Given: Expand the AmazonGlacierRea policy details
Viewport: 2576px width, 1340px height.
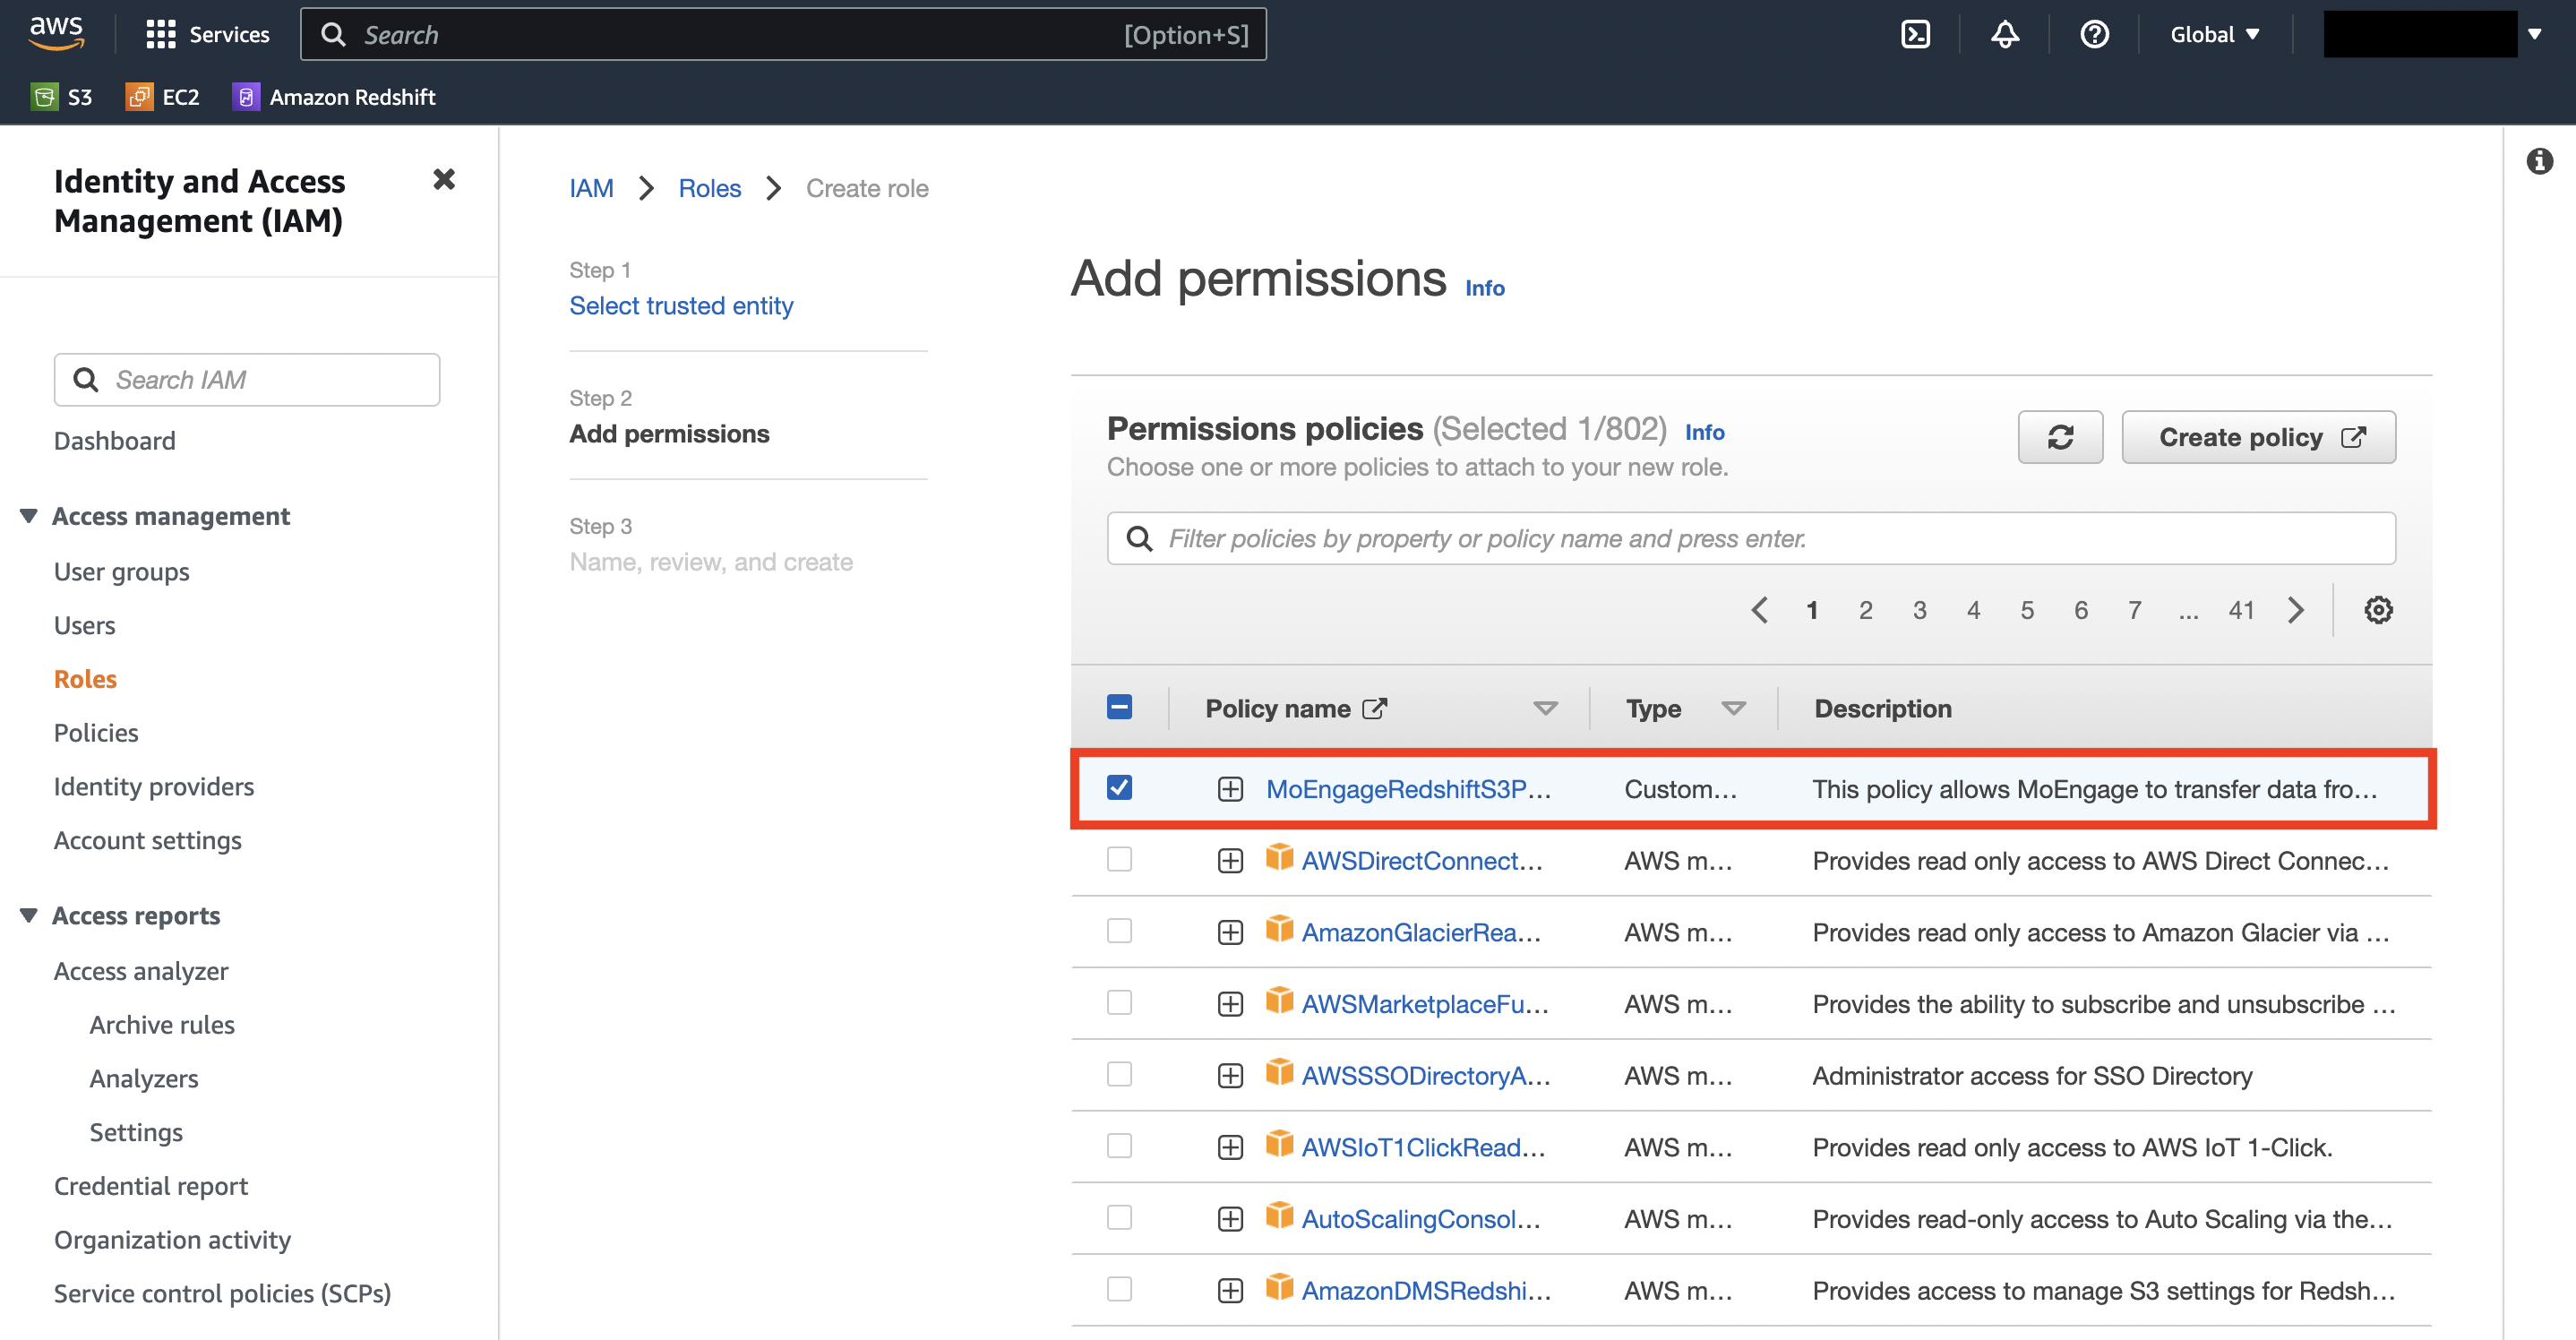Looking at the screenshot, I should [x=1229, y=931].
